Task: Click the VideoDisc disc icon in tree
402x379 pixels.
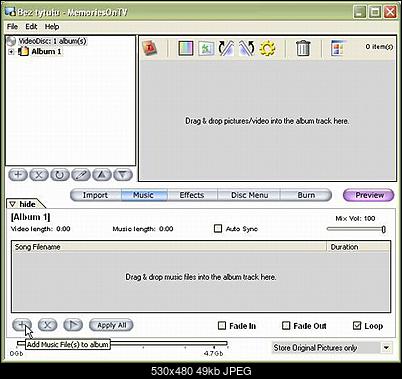Action: [12, 41]
